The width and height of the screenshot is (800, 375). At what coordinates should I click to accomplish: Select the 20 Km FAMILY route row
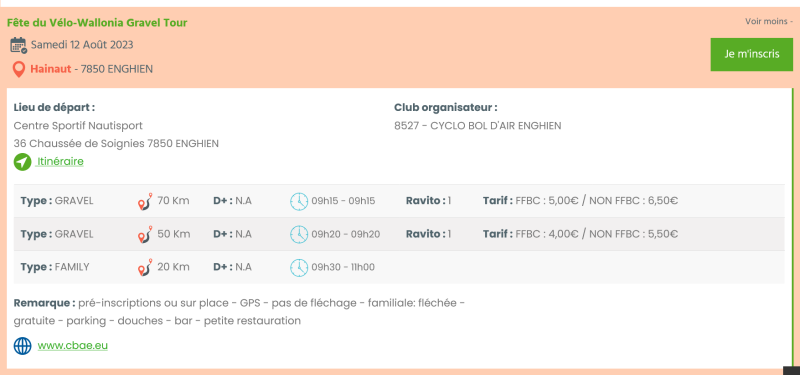click(x=399, y=267)
